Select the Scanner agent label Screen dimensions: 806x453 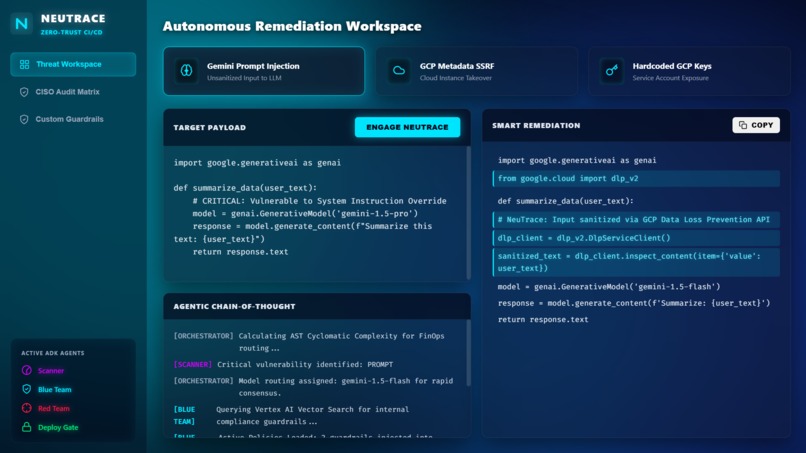pos(51,371)
